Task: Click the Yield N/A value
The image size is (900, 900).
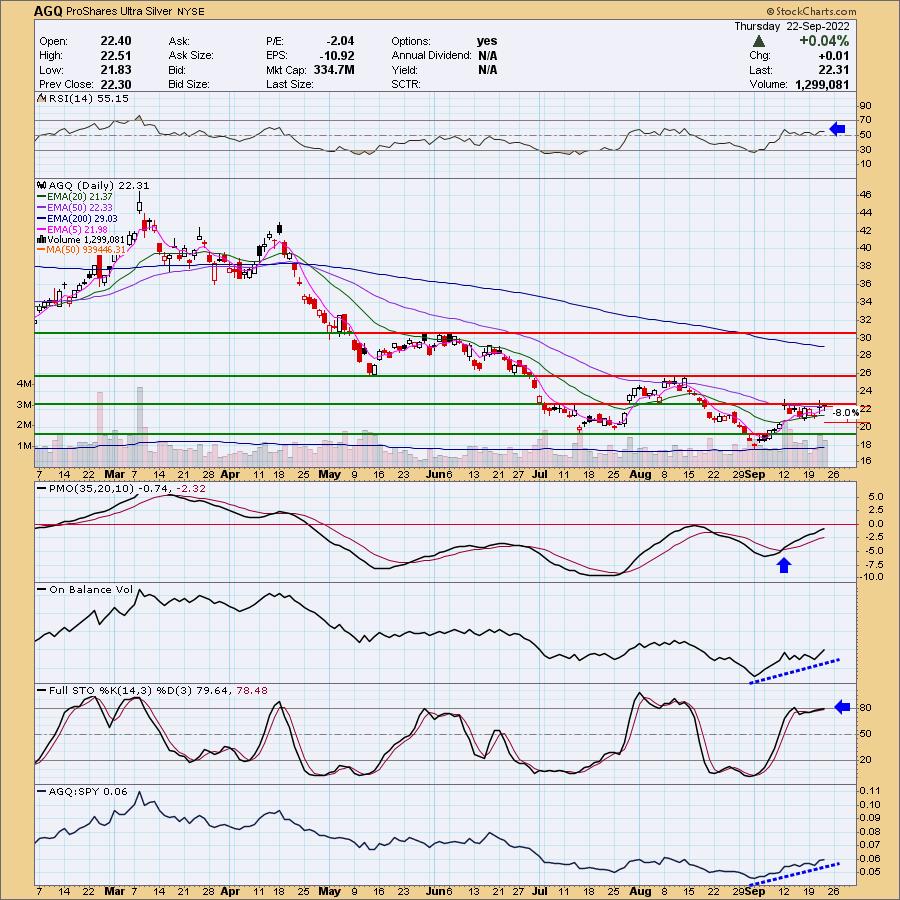Action: 487,70
